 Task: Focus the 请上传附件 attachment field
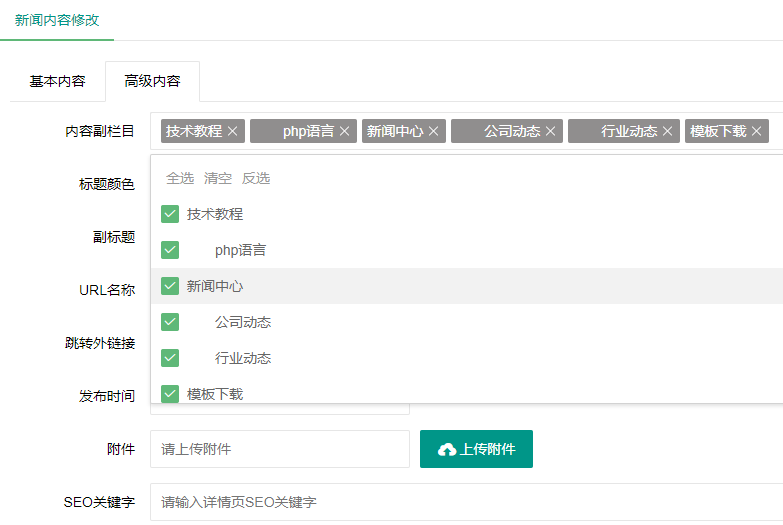click(x=280, y=449)
